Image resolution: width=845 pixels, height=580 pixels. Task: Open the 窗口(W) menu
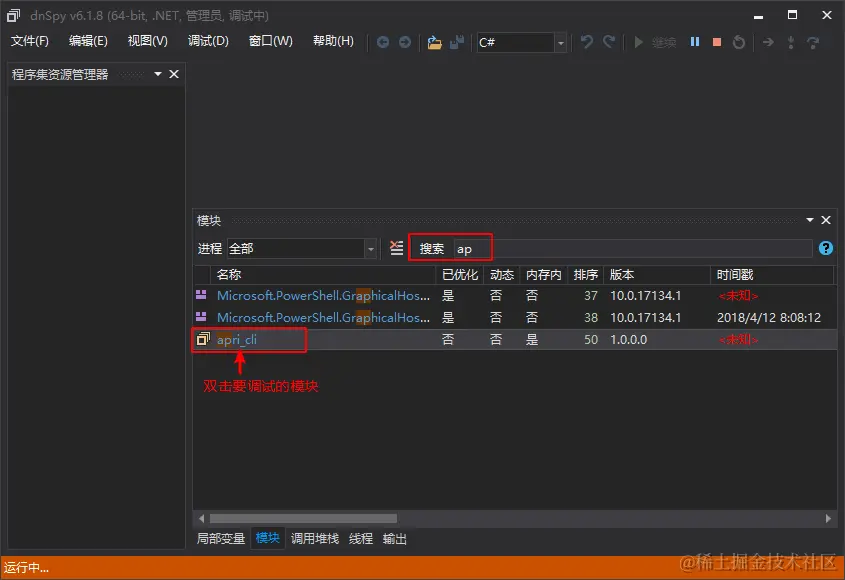tap(271, 42)
